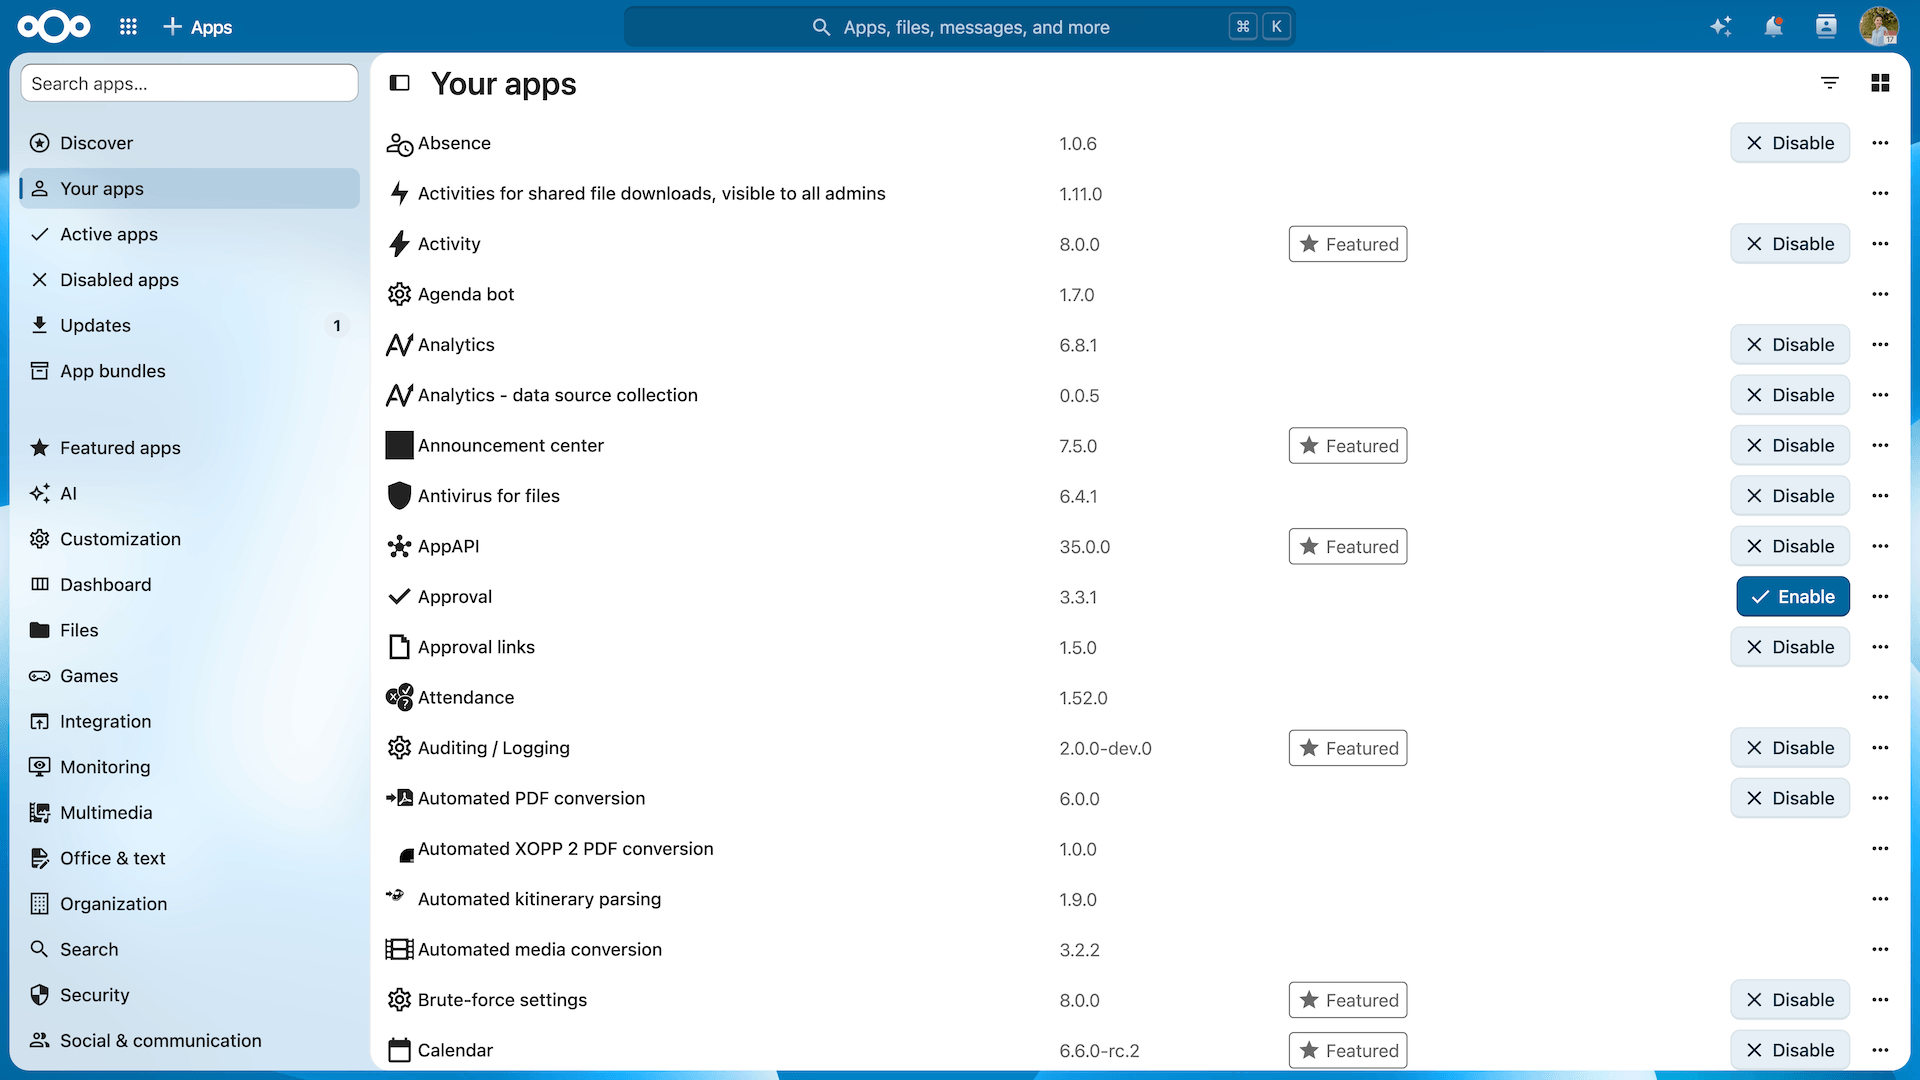The width and height of the screenshot is (1920, 1080).
Task: Open the contacts menu icon
Action: tap(1826, 27)
